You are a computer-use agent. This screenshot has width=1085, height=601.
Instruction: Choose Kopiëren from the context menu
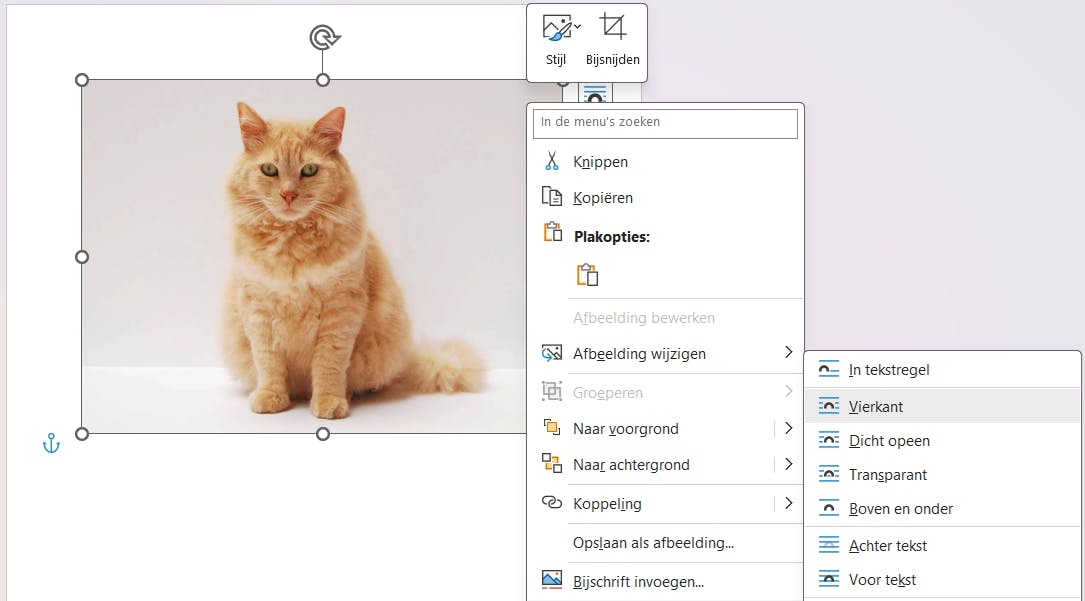[665, 197]
